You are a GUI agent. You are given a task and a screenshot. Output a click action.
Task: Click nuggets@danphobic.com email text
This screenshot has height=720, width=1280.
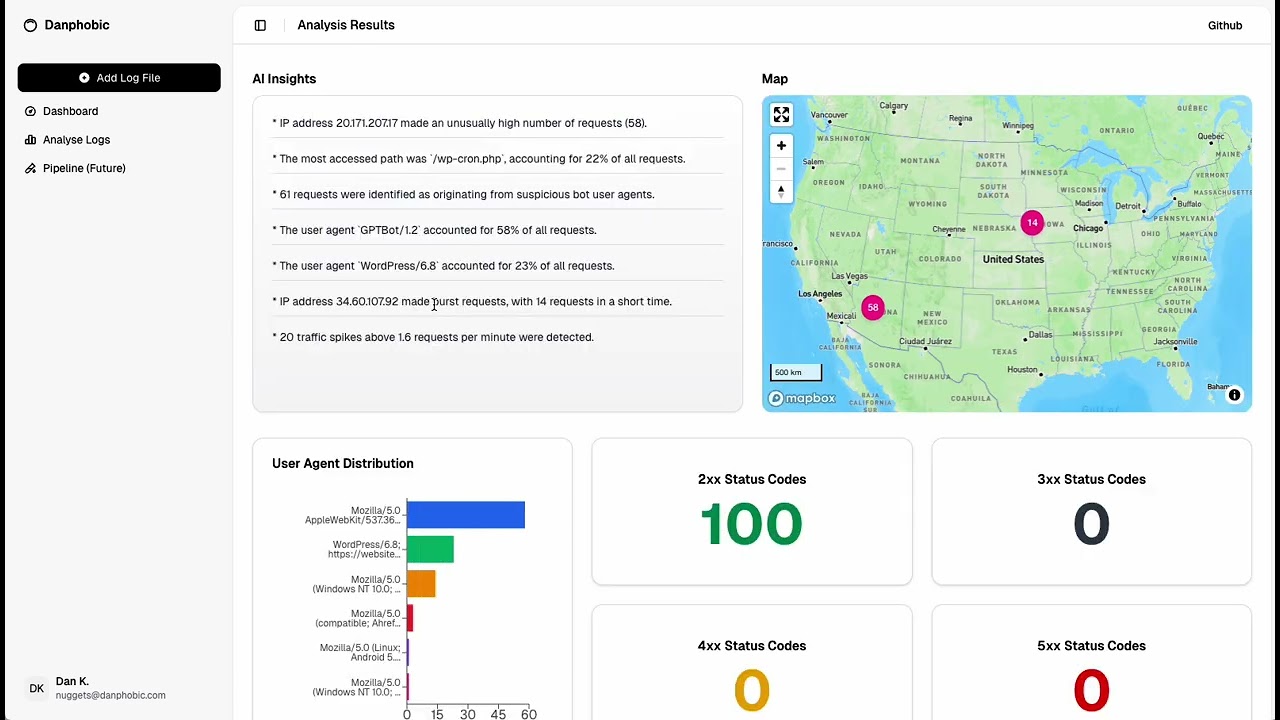point(111,695)
